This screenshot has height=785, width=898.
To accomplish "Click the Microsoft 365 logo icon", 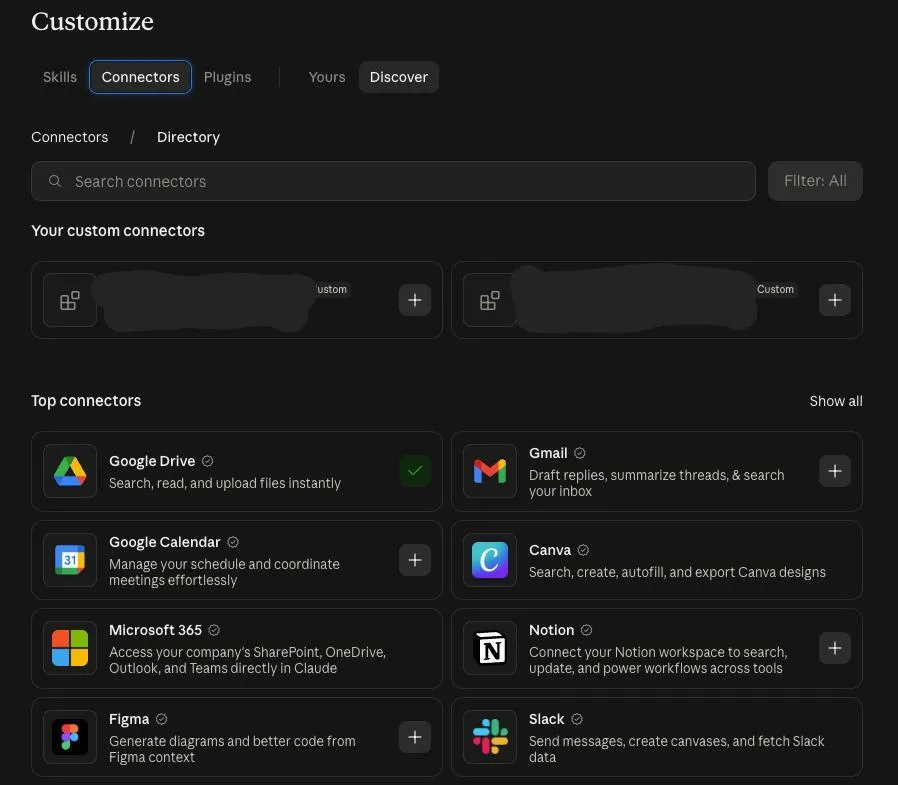I will click(70, 648).
